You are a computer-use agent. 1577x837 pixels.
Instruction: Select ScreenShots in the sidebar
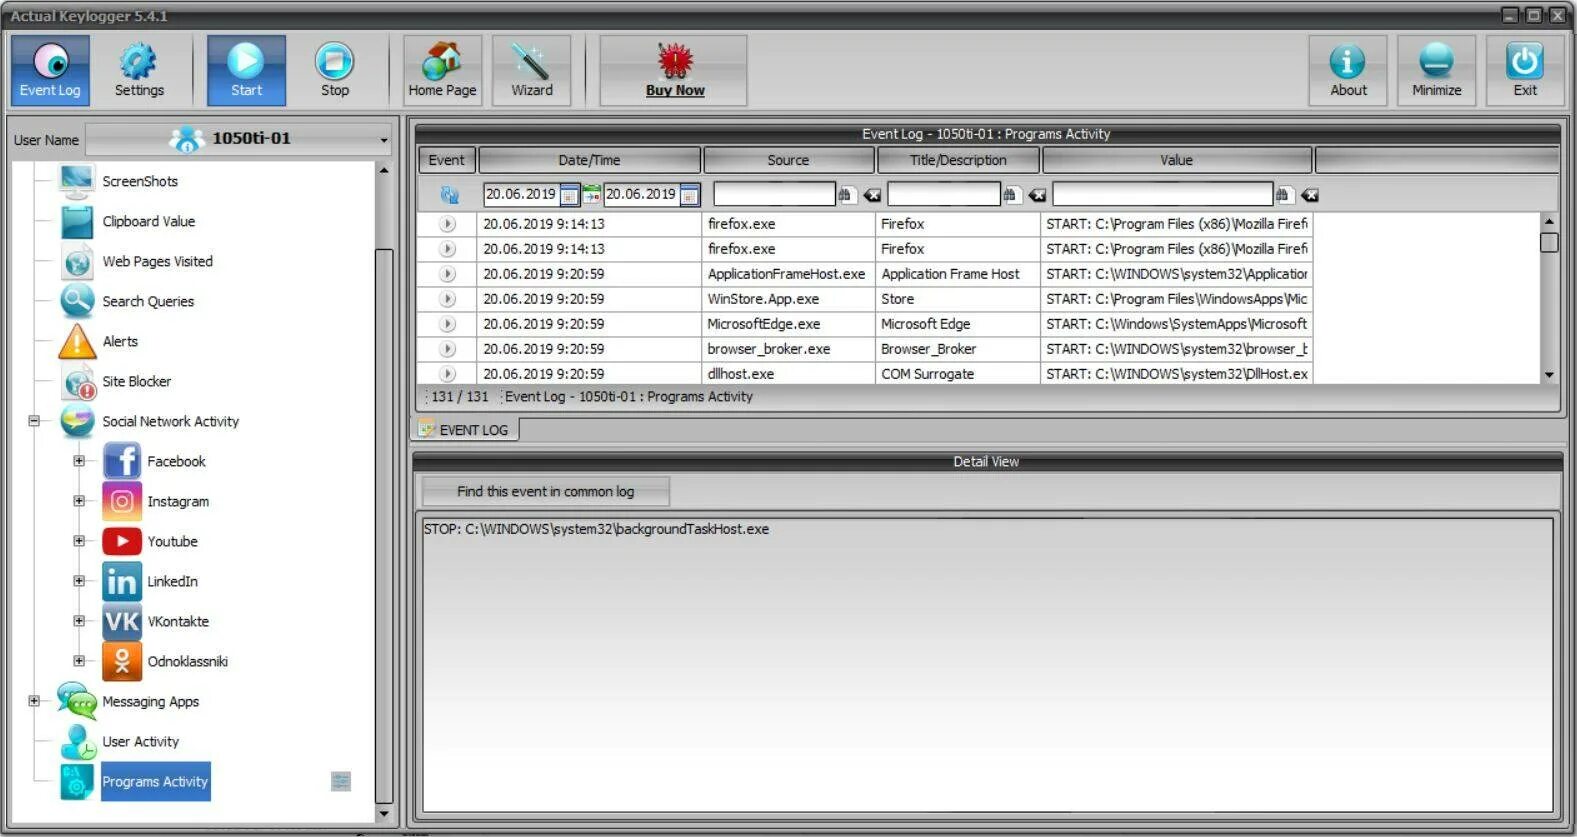[x=140, y=181]
